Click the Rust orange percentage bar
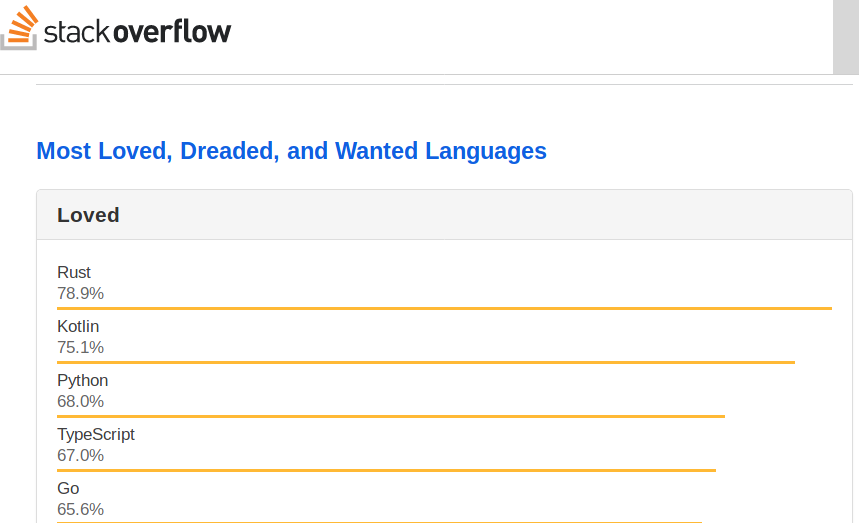 tap(444, 308)
